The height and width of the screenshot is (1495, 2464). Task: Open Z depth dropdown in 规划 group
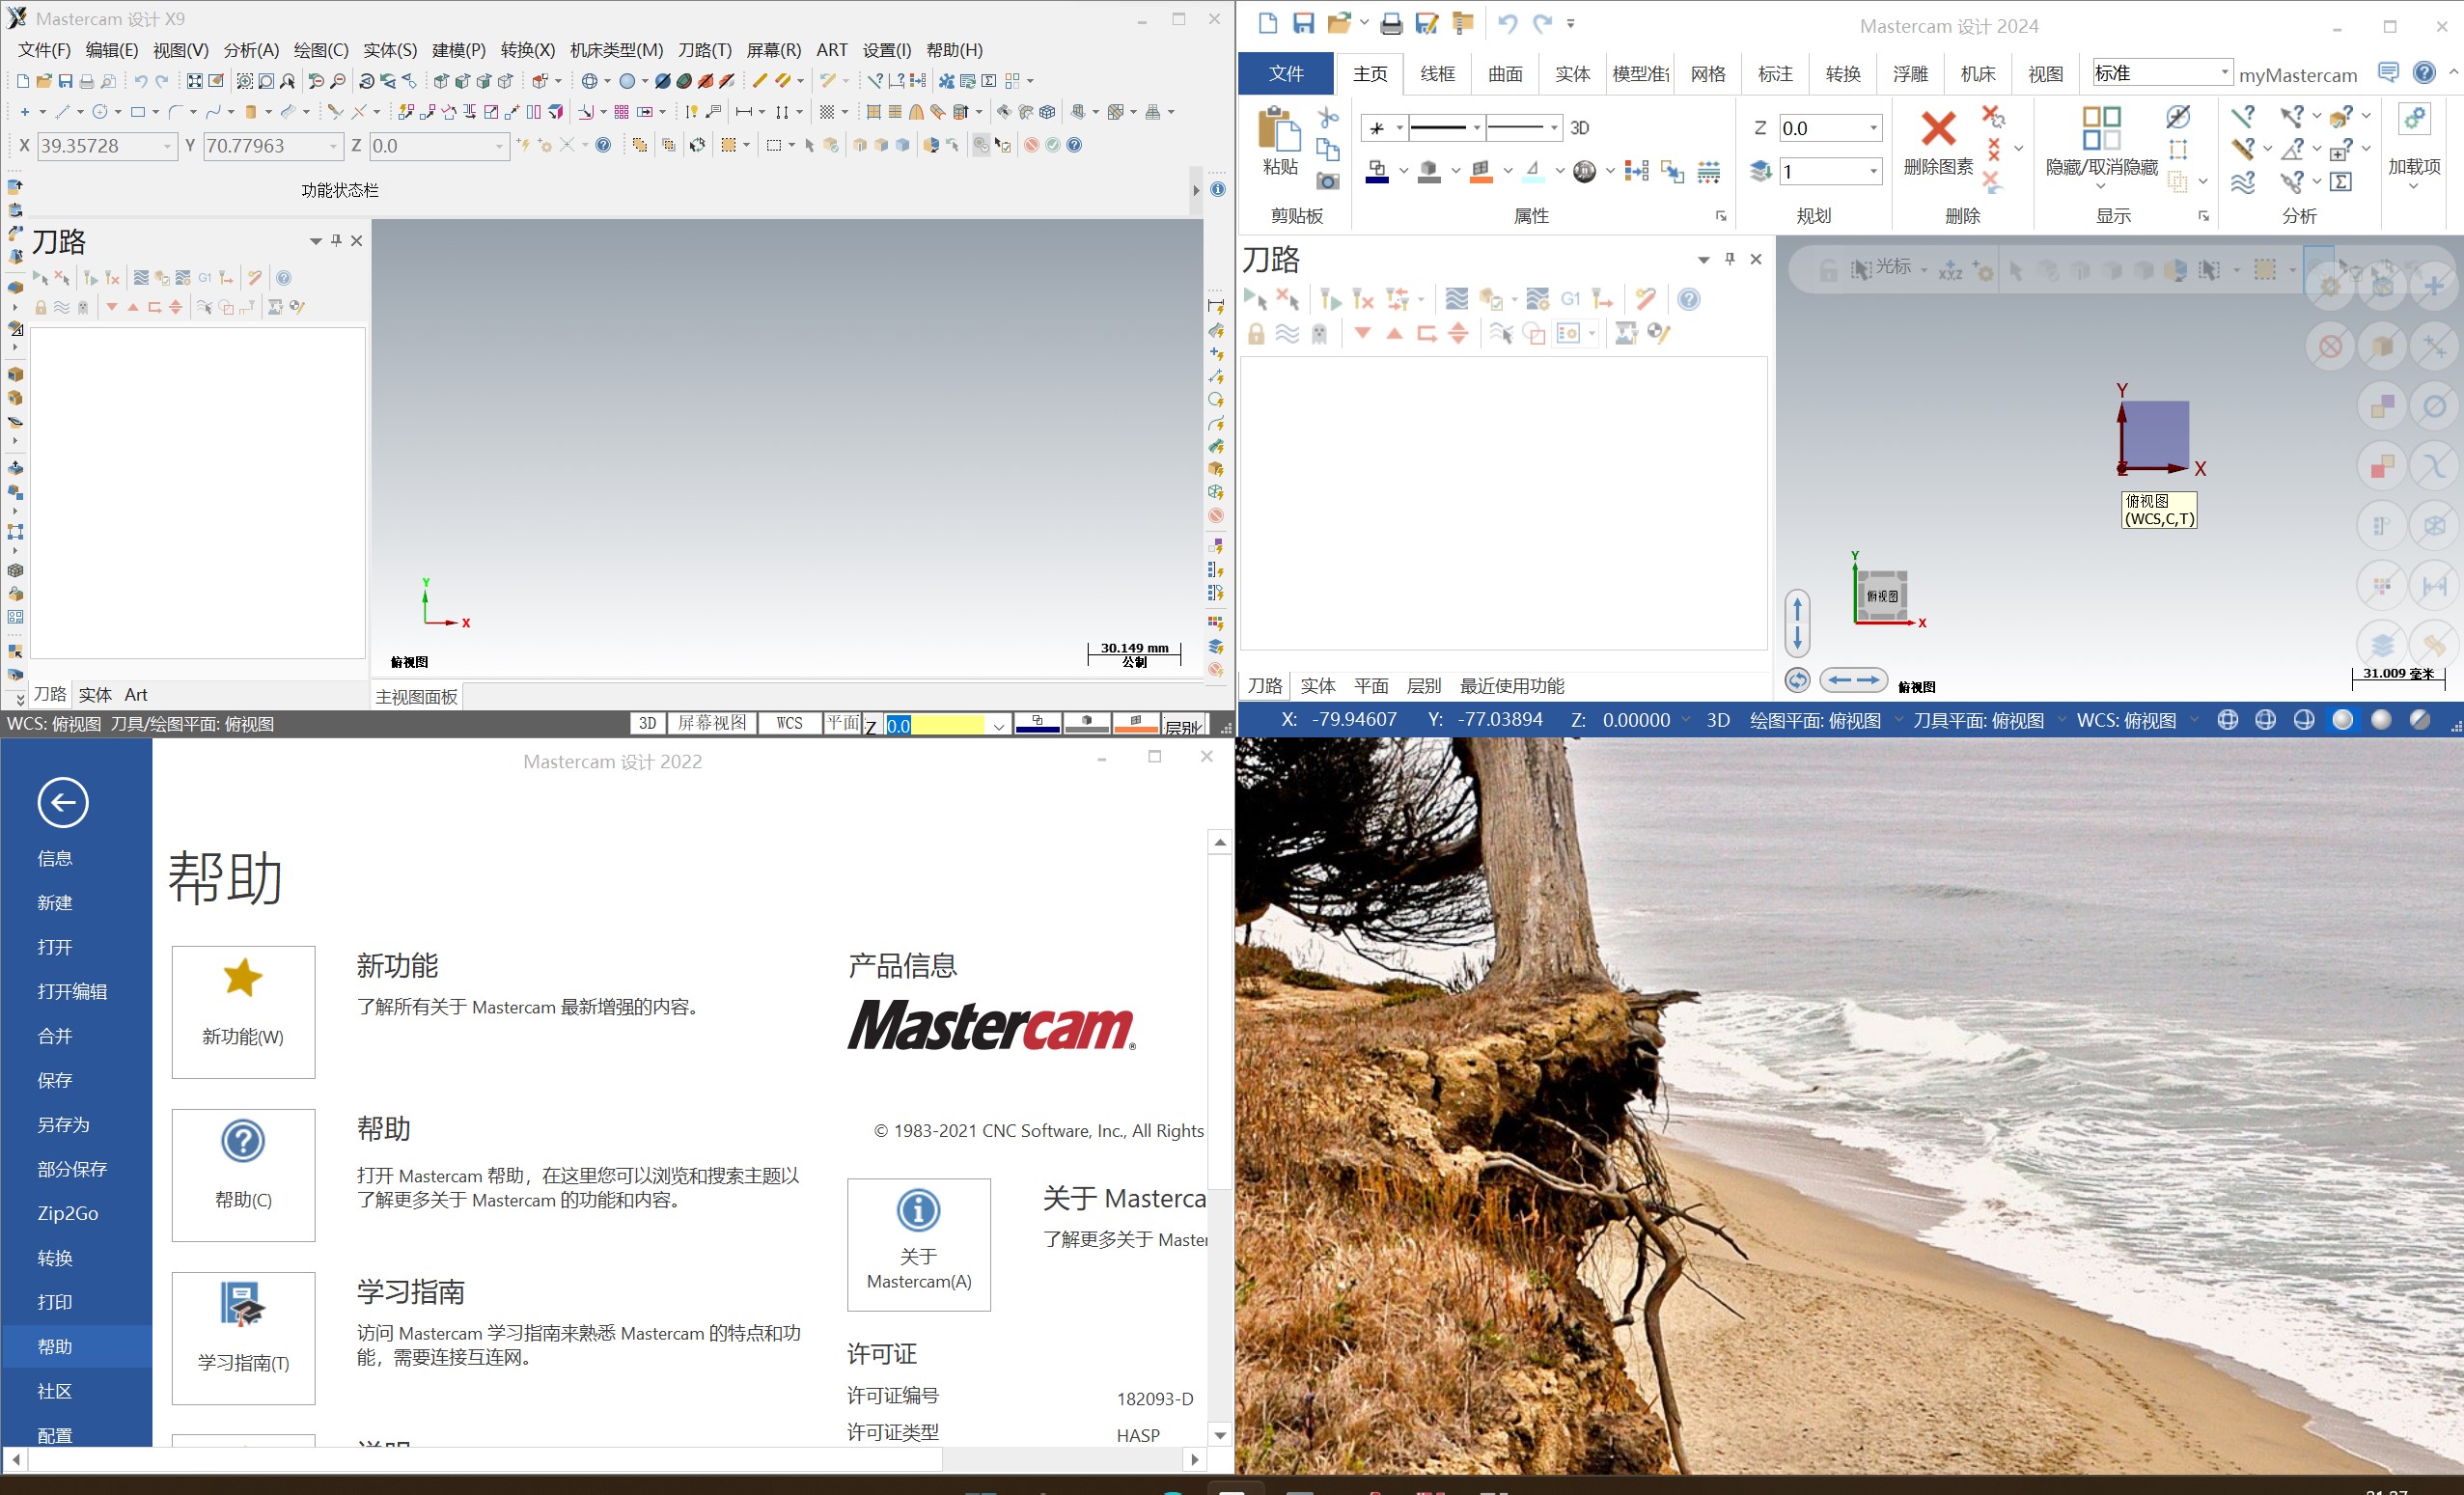pyautogui.click(x=1873, y=128)
